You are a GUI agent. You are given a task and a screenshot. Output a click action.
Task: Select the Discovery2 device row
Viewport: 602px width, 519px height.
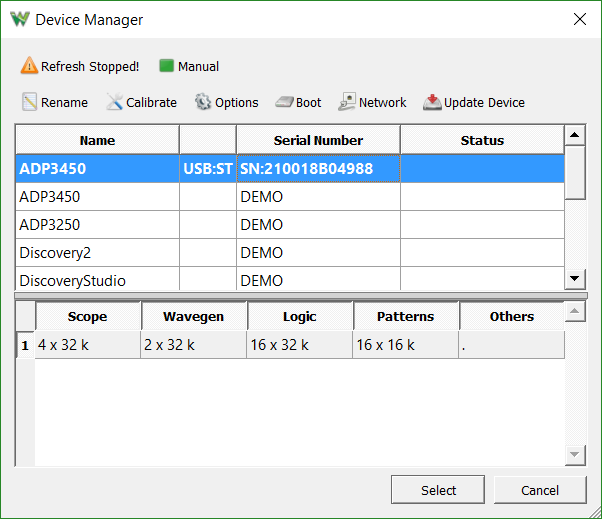290,253
